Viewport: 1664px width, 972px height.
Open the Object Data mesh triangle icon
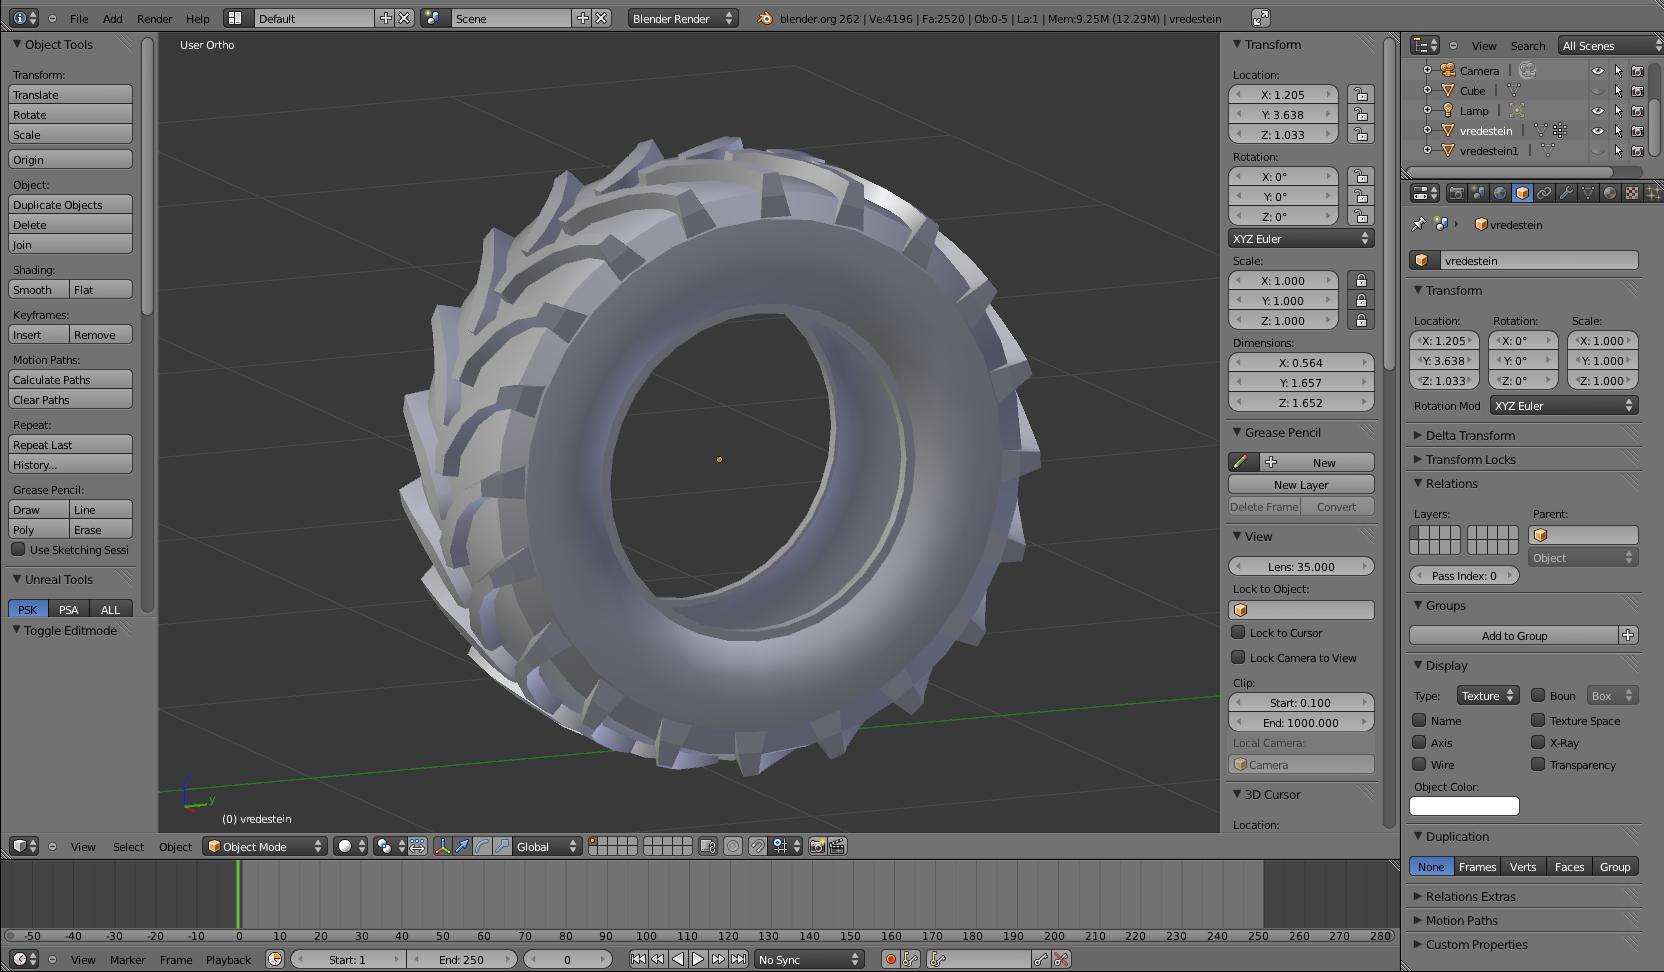coord(1588,193)
